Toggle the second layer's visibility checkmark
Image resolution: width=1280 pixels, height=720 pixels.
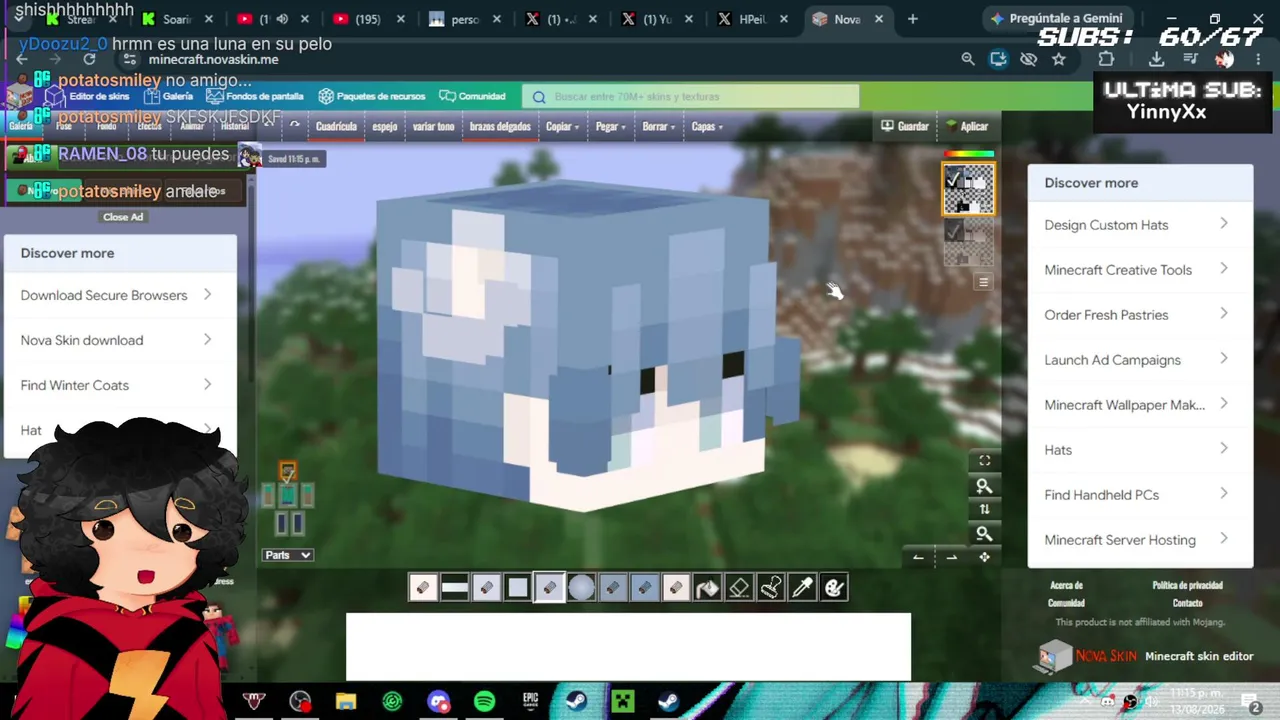[x=953, y=232]
